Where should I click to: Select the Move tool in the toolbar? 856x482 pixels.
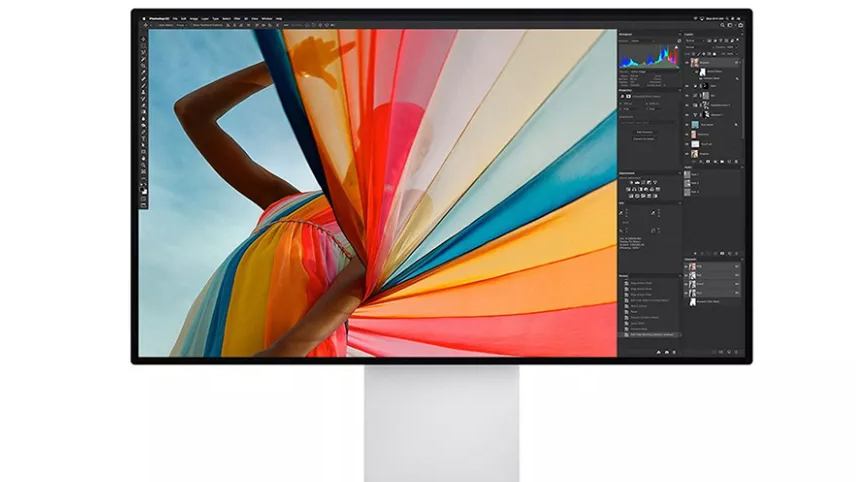pyautogui.click(x=144, y=39)
